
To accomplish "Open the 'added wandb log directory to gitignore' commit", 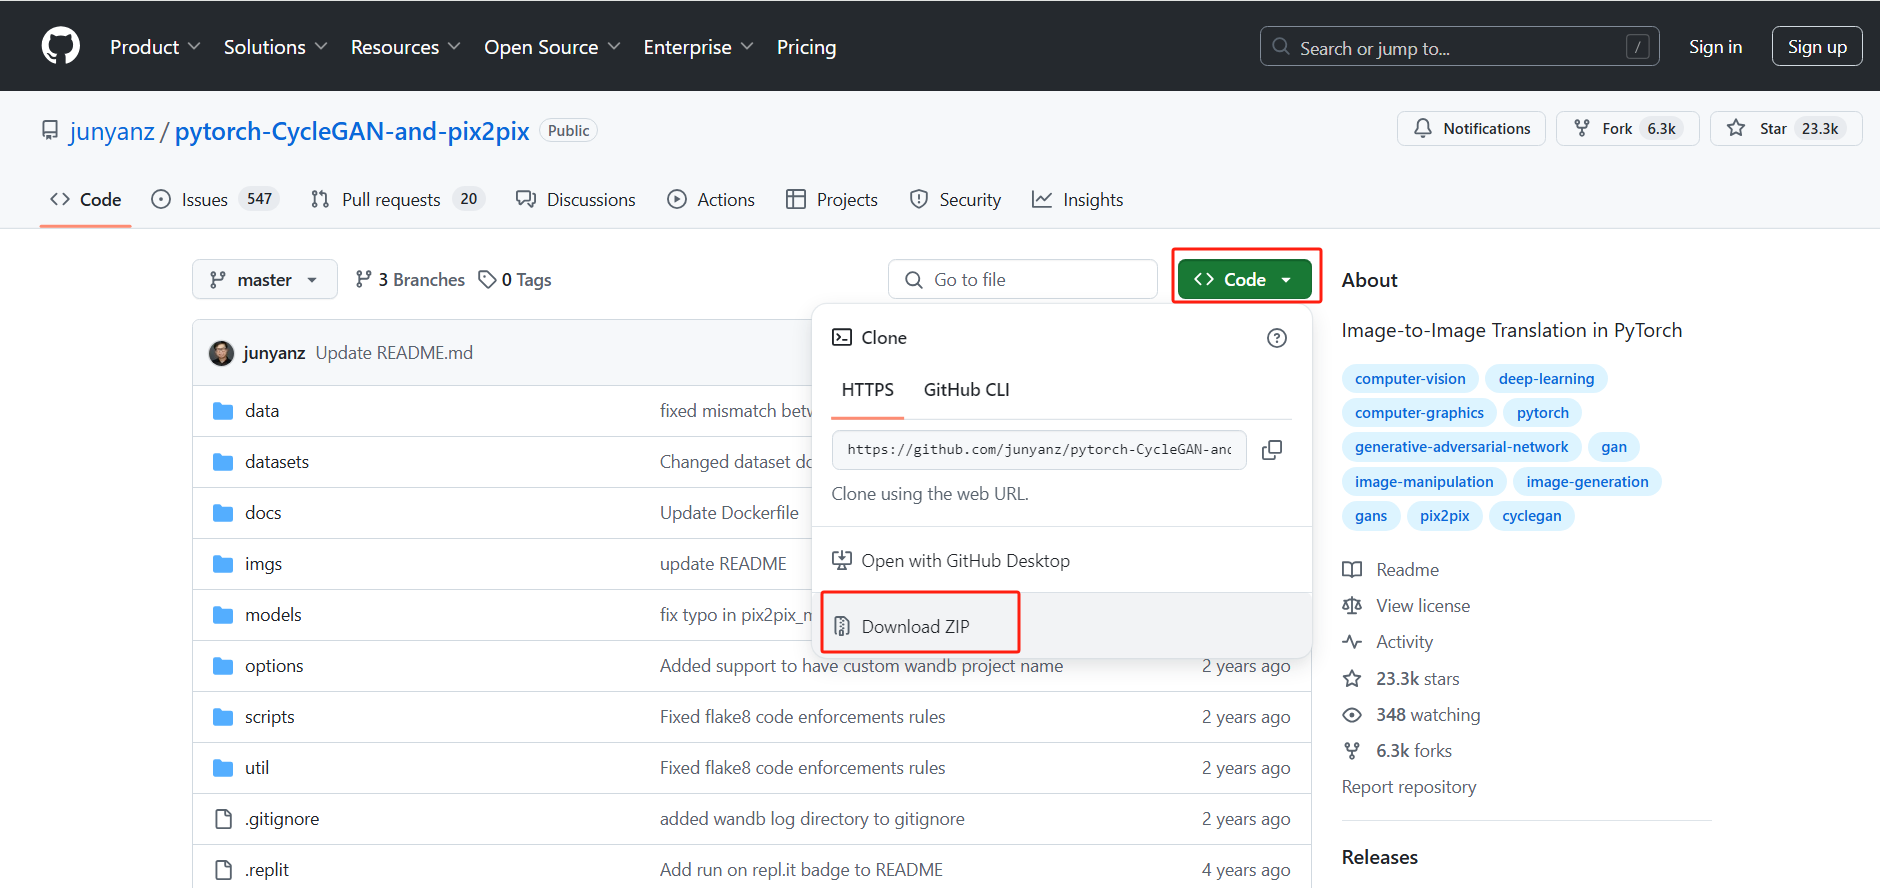I will point(812,819).
